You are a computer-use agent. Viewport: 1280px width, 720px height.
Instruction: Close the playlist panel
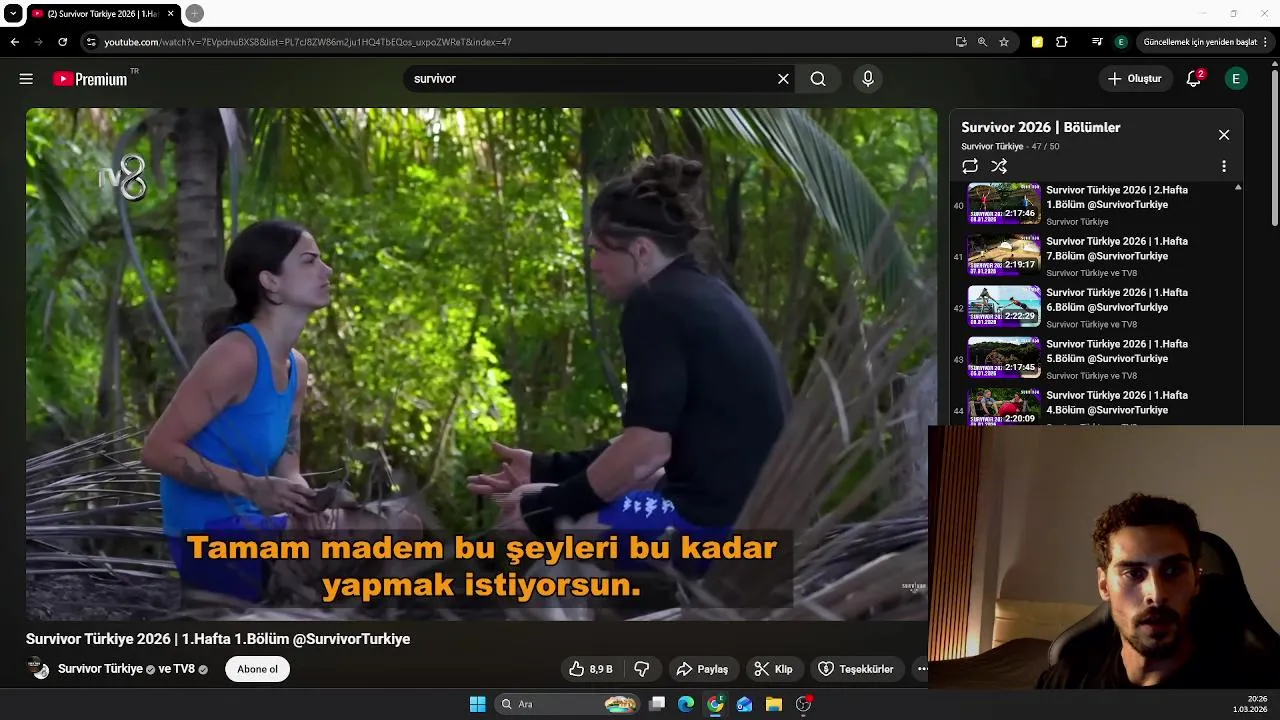click(1224, 135)
